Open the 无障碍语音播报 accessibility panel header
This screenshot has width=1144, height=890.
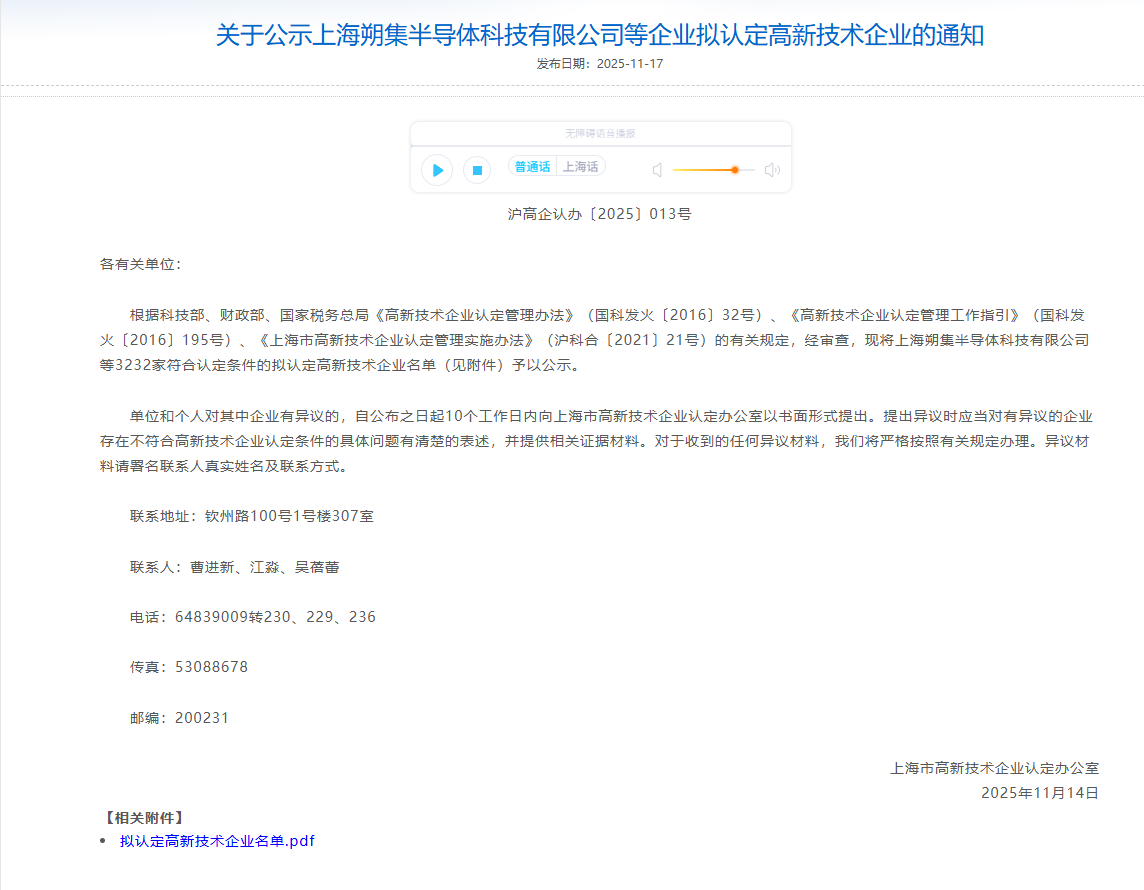coord(599,132)
